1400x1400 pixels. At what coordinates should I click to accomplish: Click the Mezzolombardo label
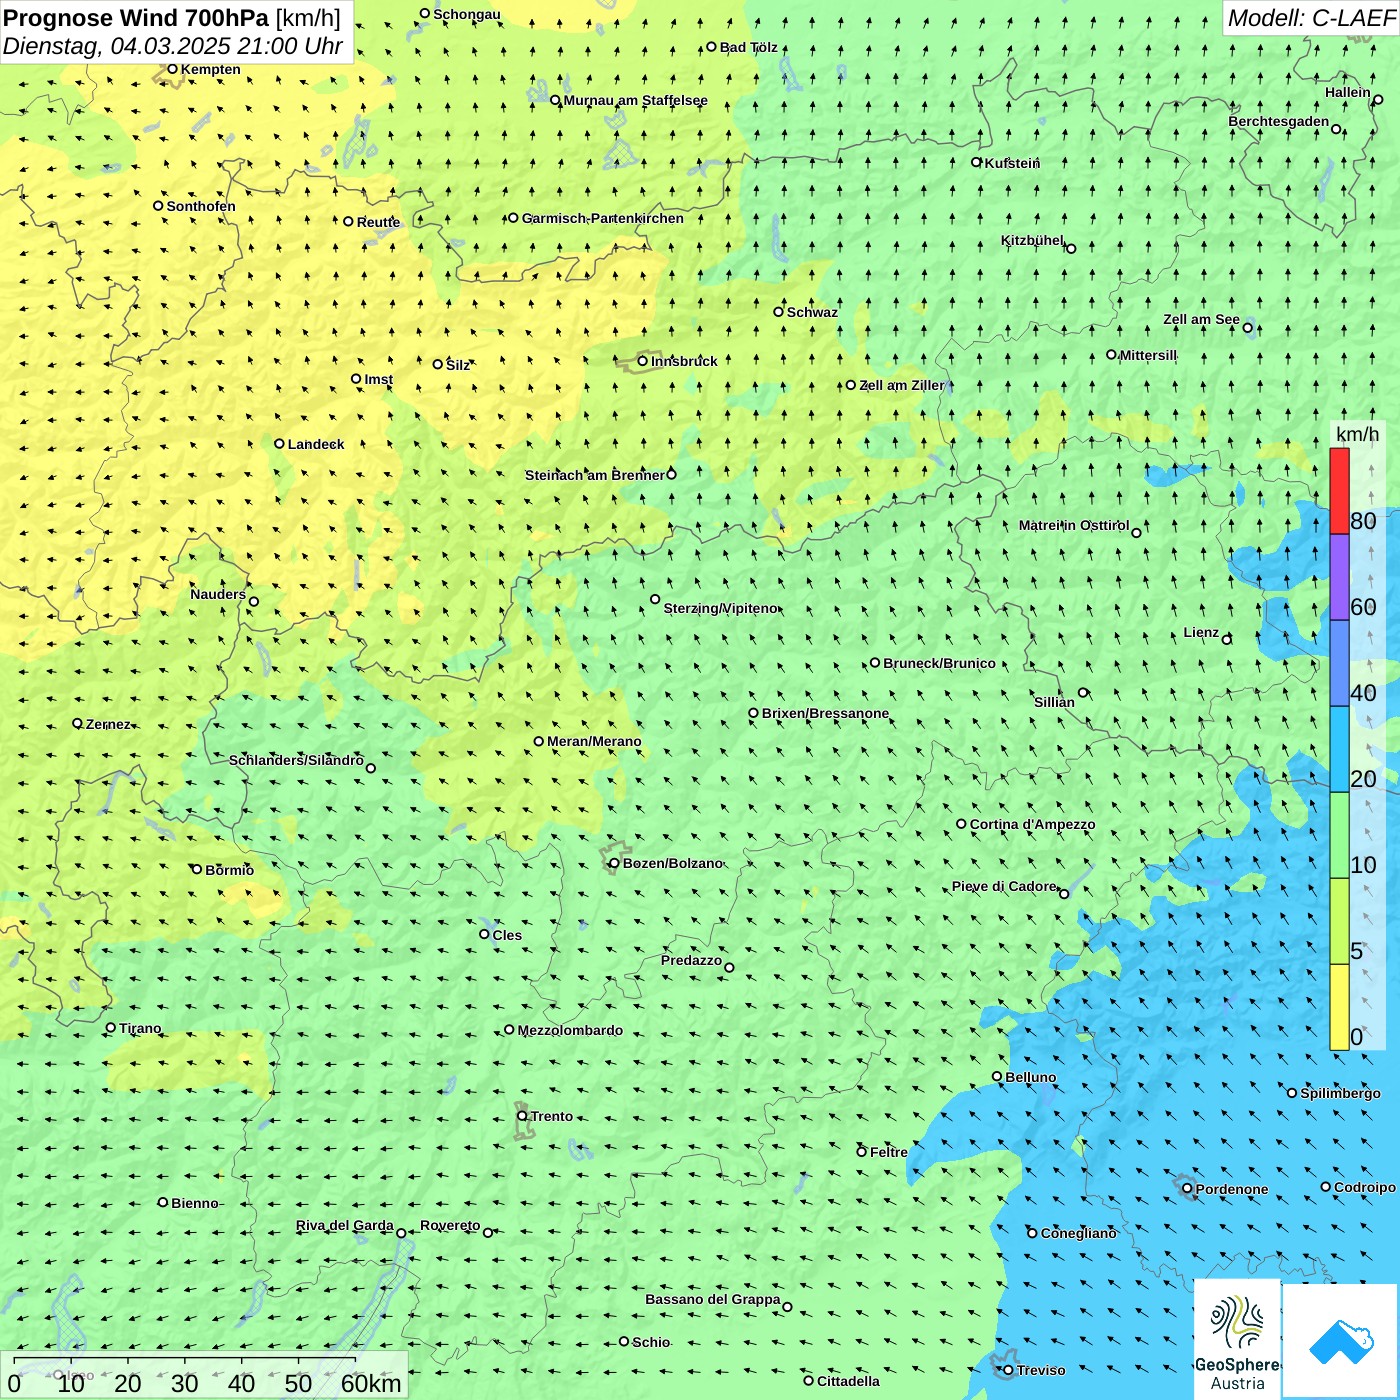click(x=570, y=1030)
